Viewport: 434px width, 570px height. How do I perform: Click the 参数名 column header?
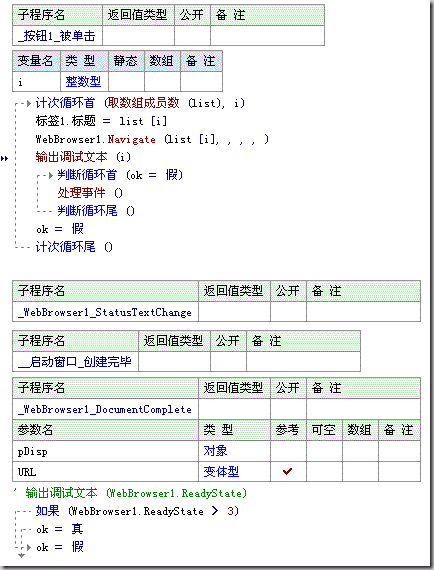tap(105, 430)
